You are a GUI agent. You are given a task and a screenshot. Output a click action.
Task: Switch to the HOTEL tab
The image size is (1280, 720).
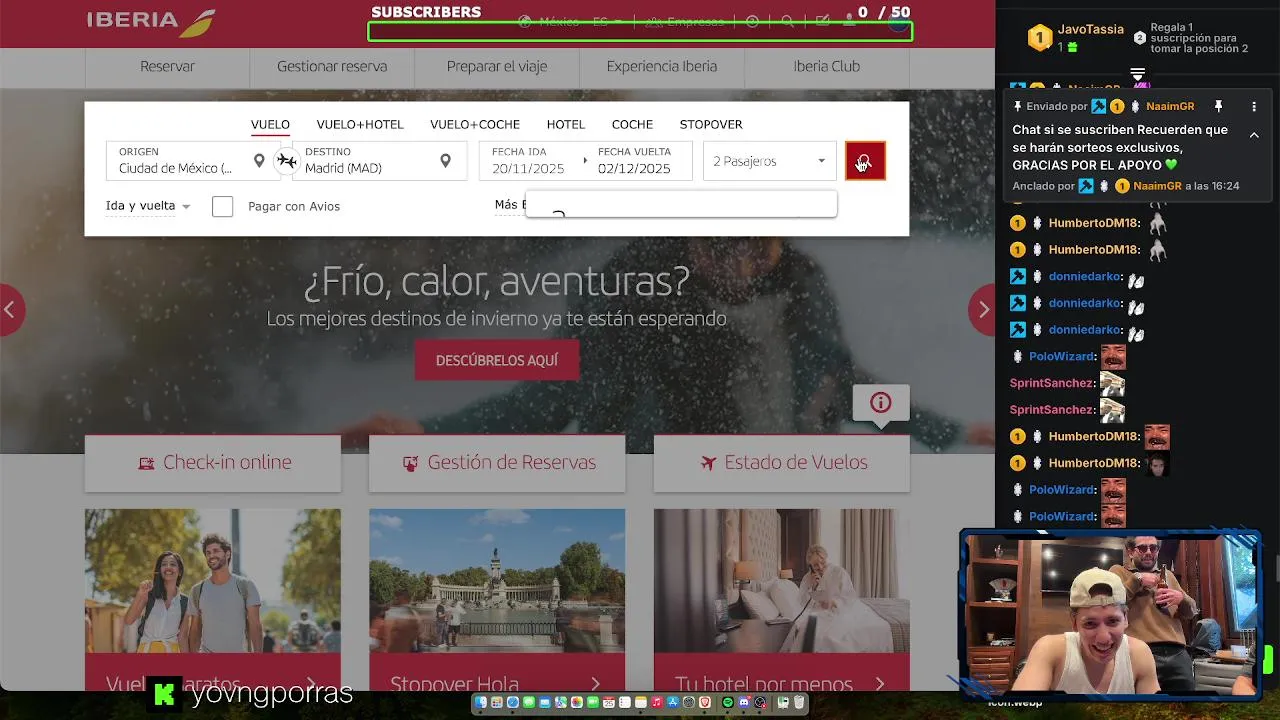[566, 125]
